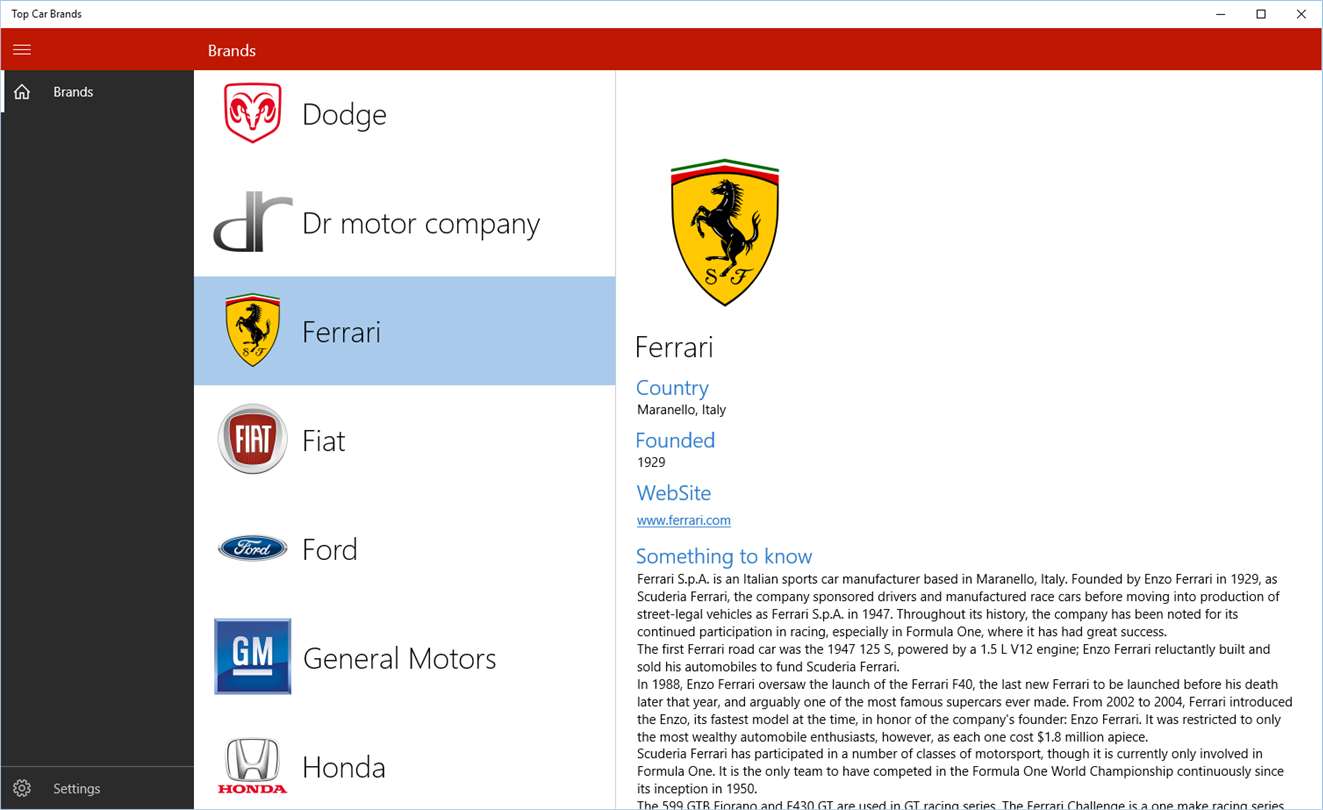Select the Dr motor company name
This screenshot has width=1323, height=810.
(x=421, y=223)
